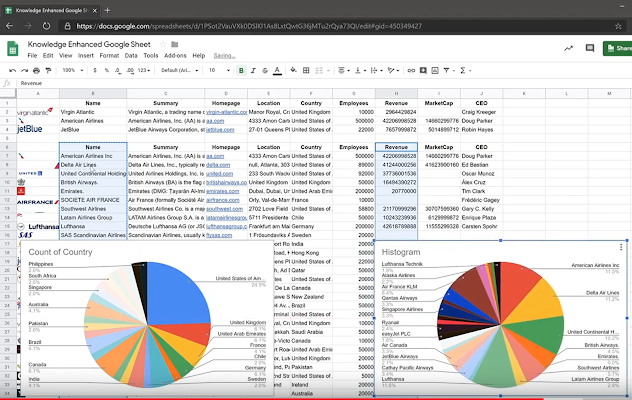Open the Histogram chart three-dot menu
This screenshot has width=632, height=400.
[621, 247]
